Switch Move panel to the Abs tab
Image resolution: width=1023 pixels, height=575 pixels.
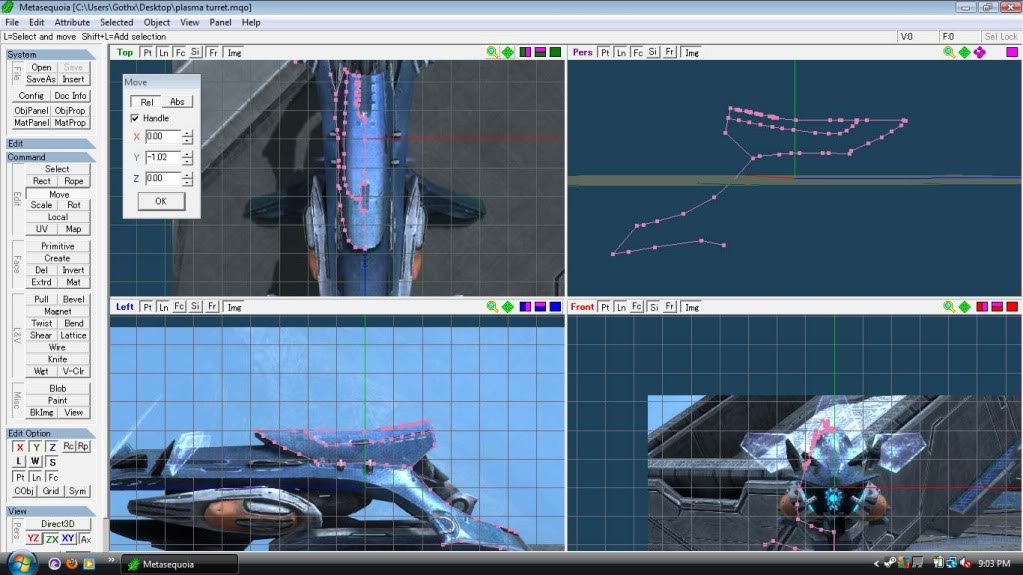pyautogui.click(x=177, y=102)
